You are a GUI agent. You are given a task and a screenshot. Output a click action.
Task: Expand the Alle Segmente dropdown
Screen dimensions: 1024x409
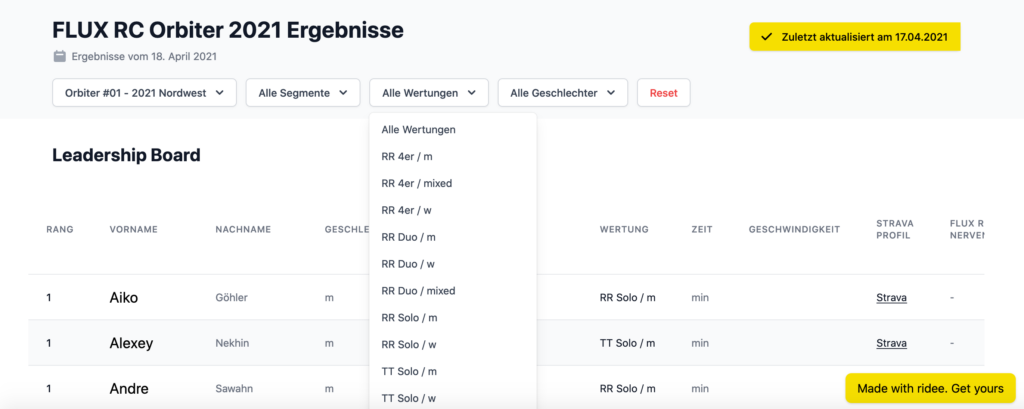302,93
